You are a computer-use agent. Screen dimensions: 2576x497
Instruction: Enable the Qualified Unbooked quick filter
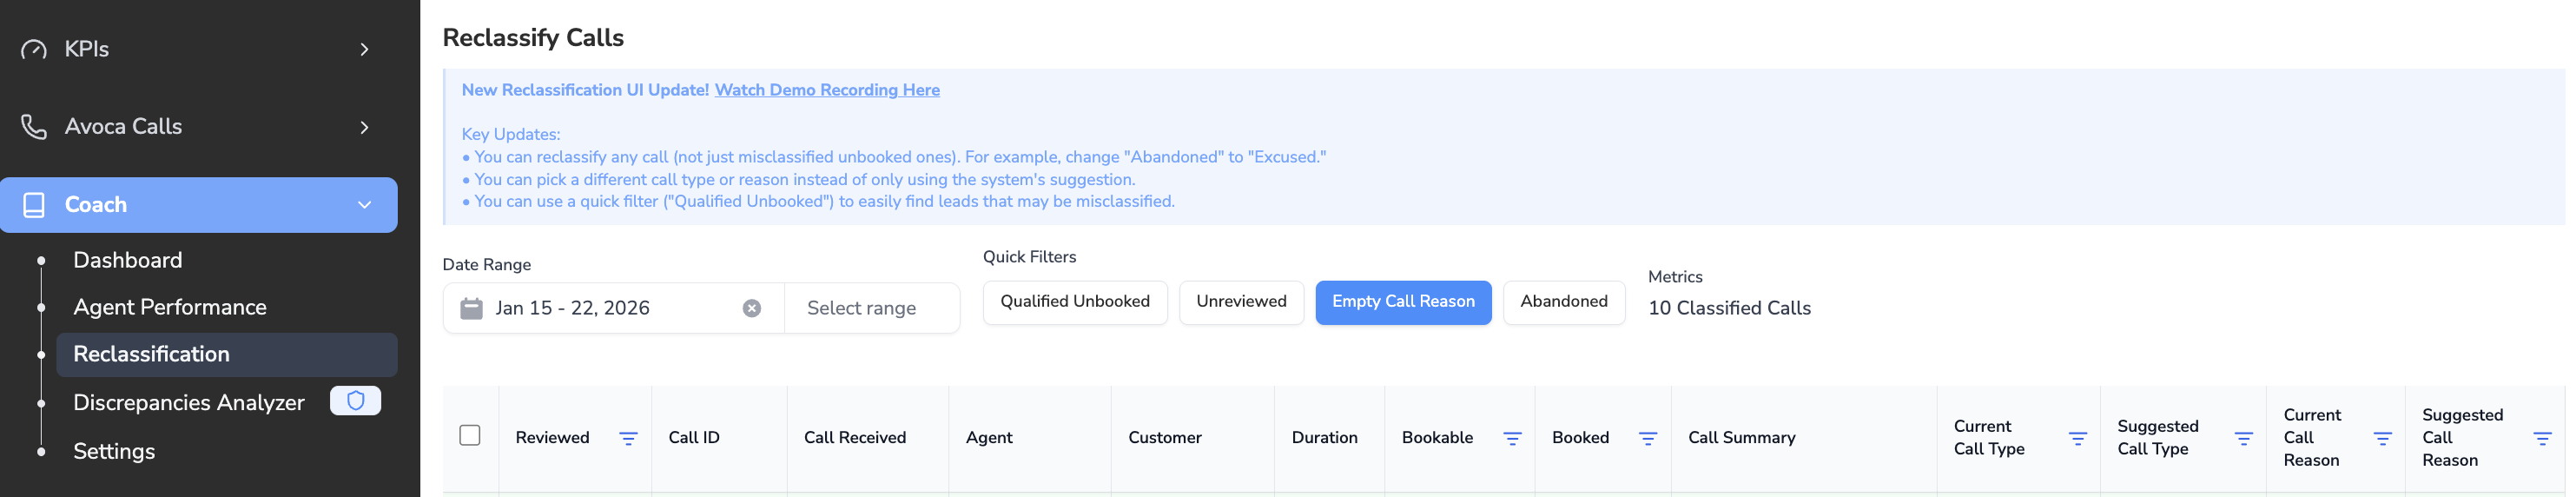pos(1074,302)
